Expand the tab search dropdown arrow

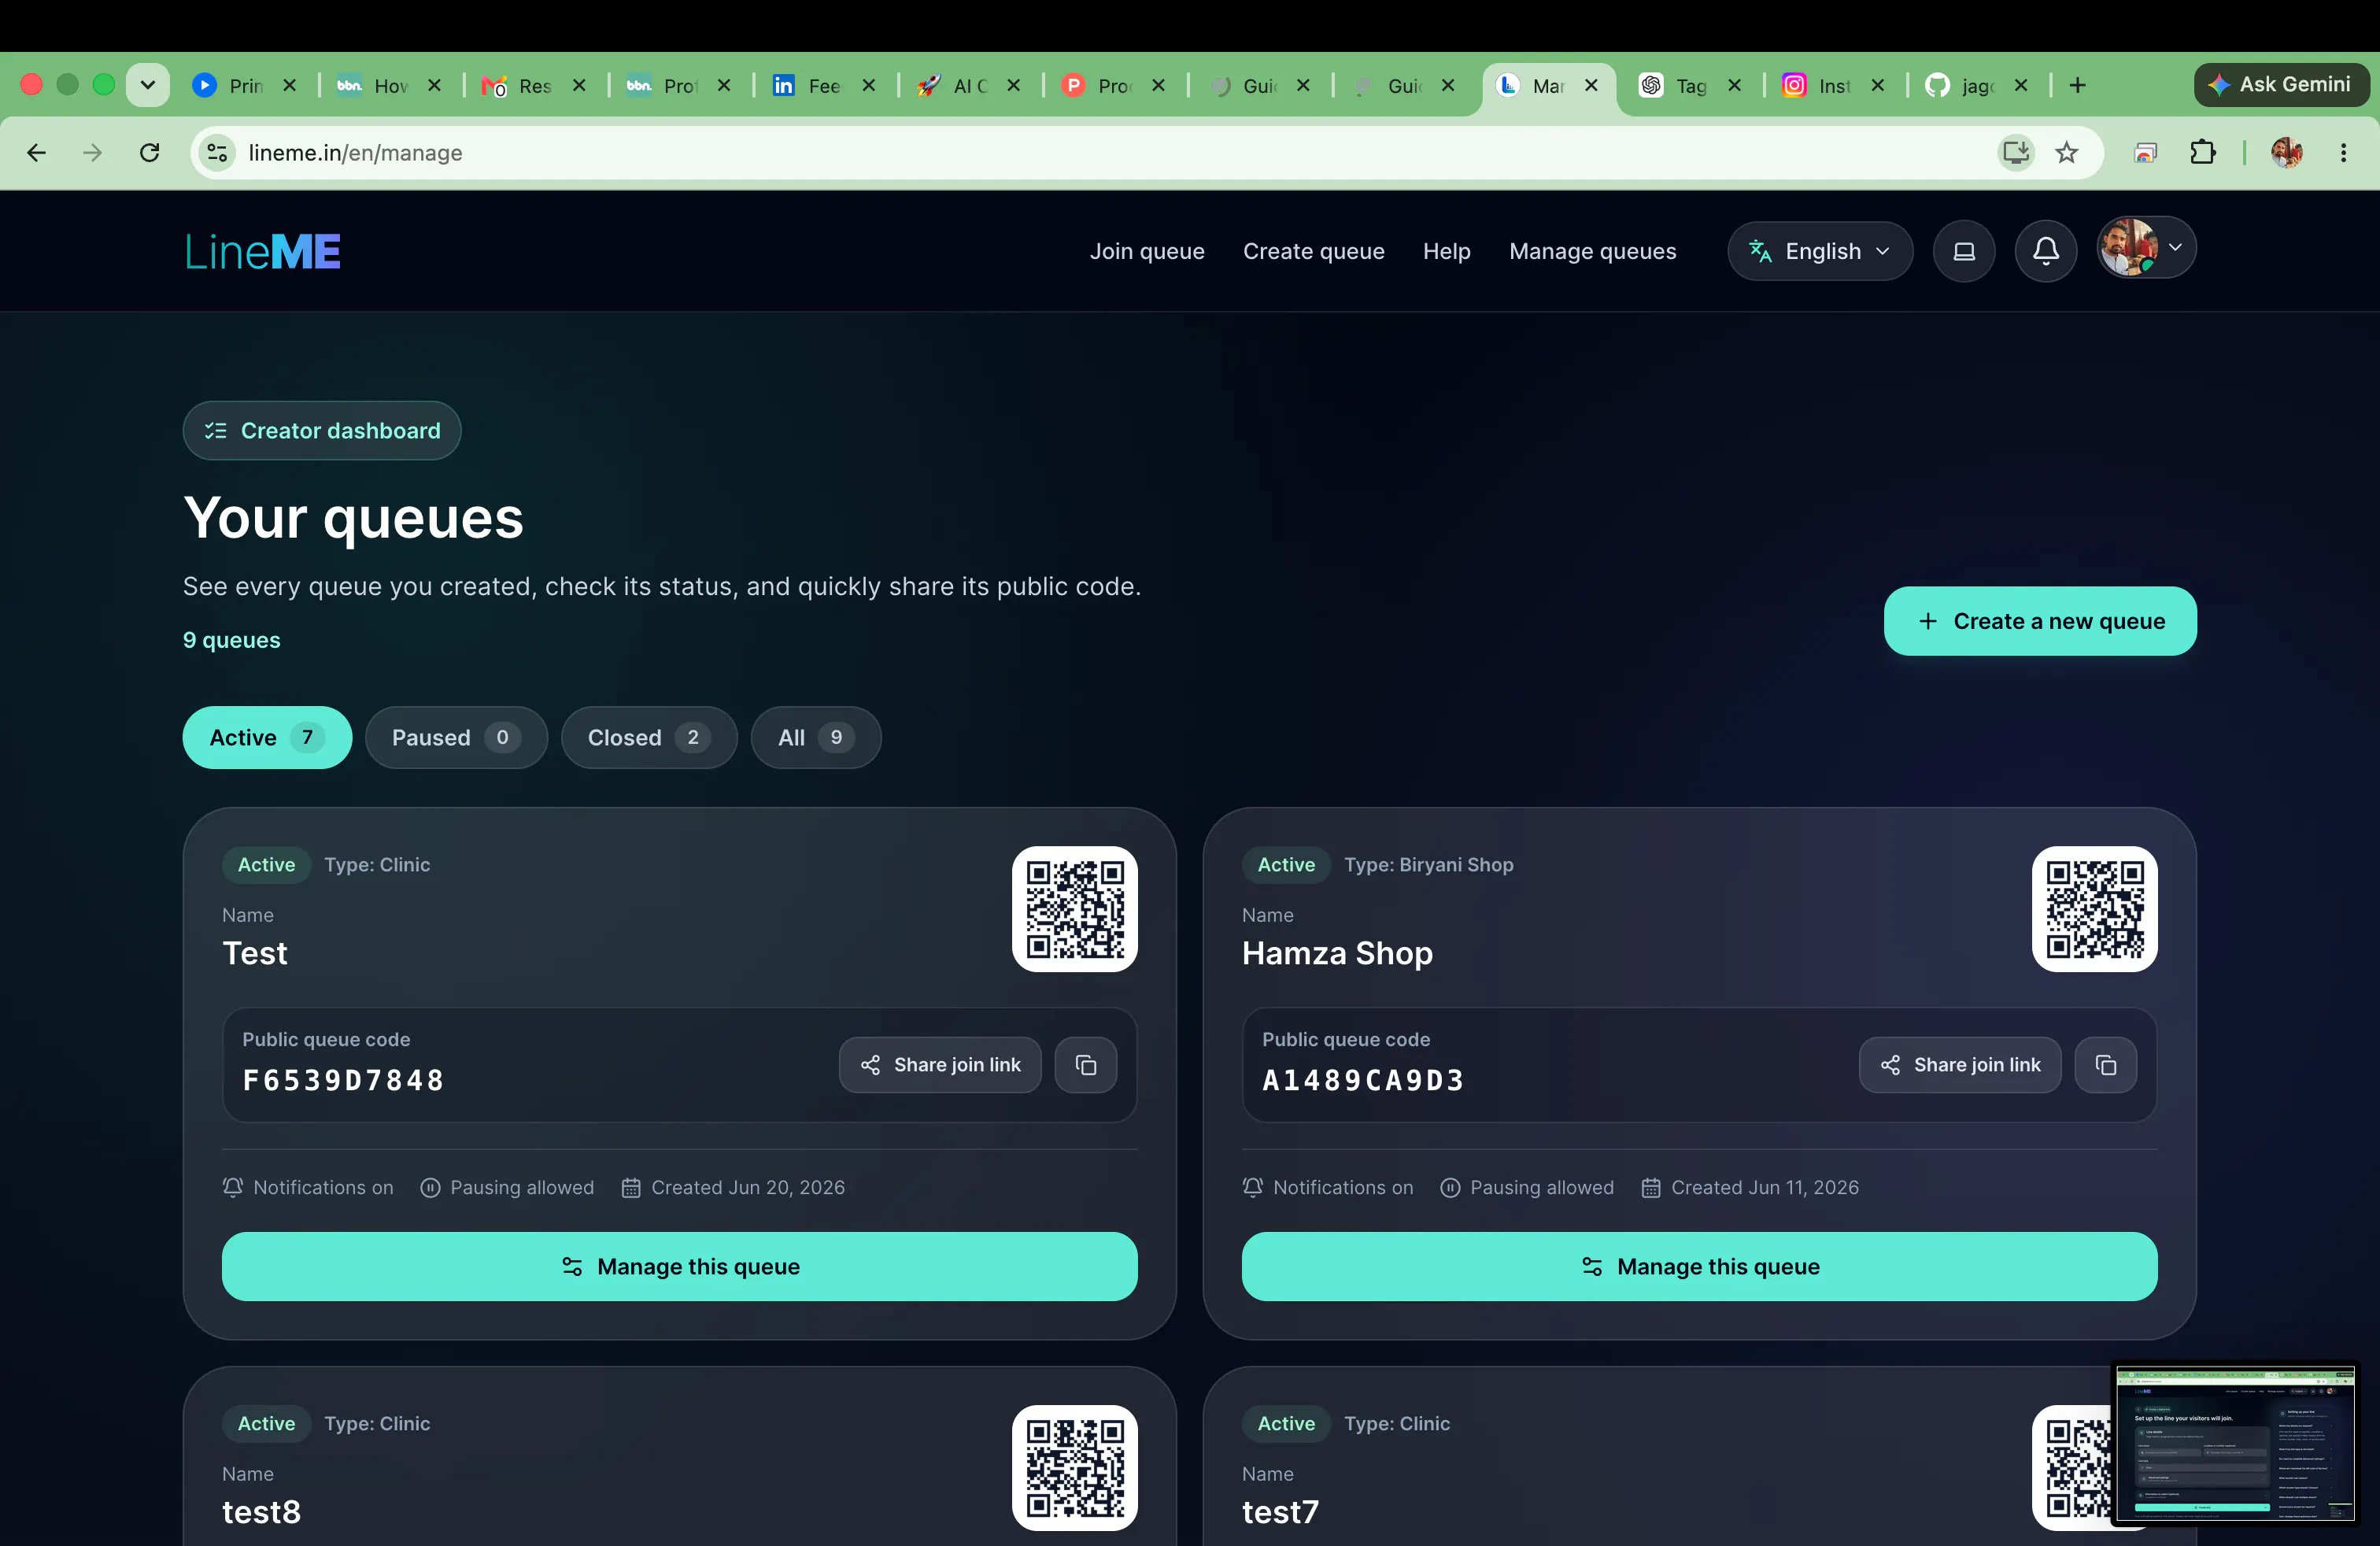click(x=147, y=85)
